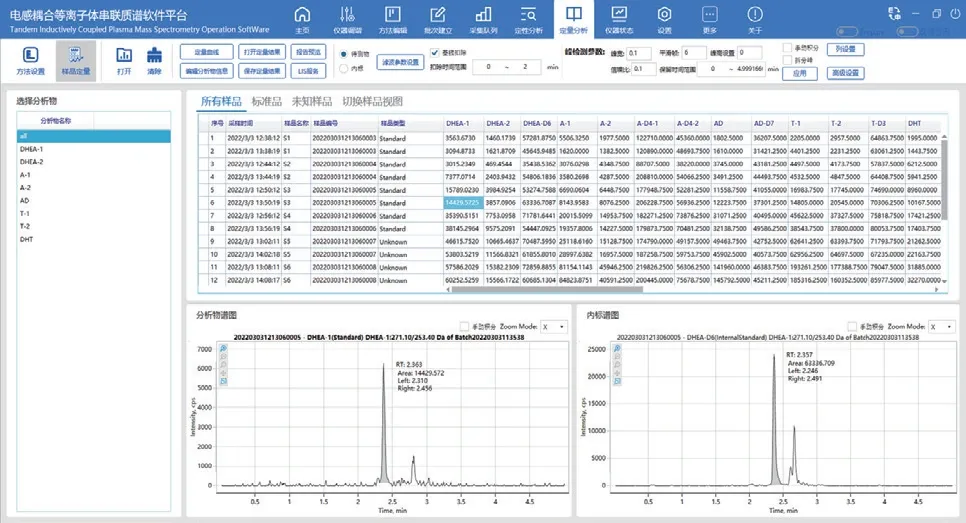The height and width of the screenshot is (523, 966).
Task: Click the LIS服务 button
Action: pyautogui.click(x=309, y=71)
